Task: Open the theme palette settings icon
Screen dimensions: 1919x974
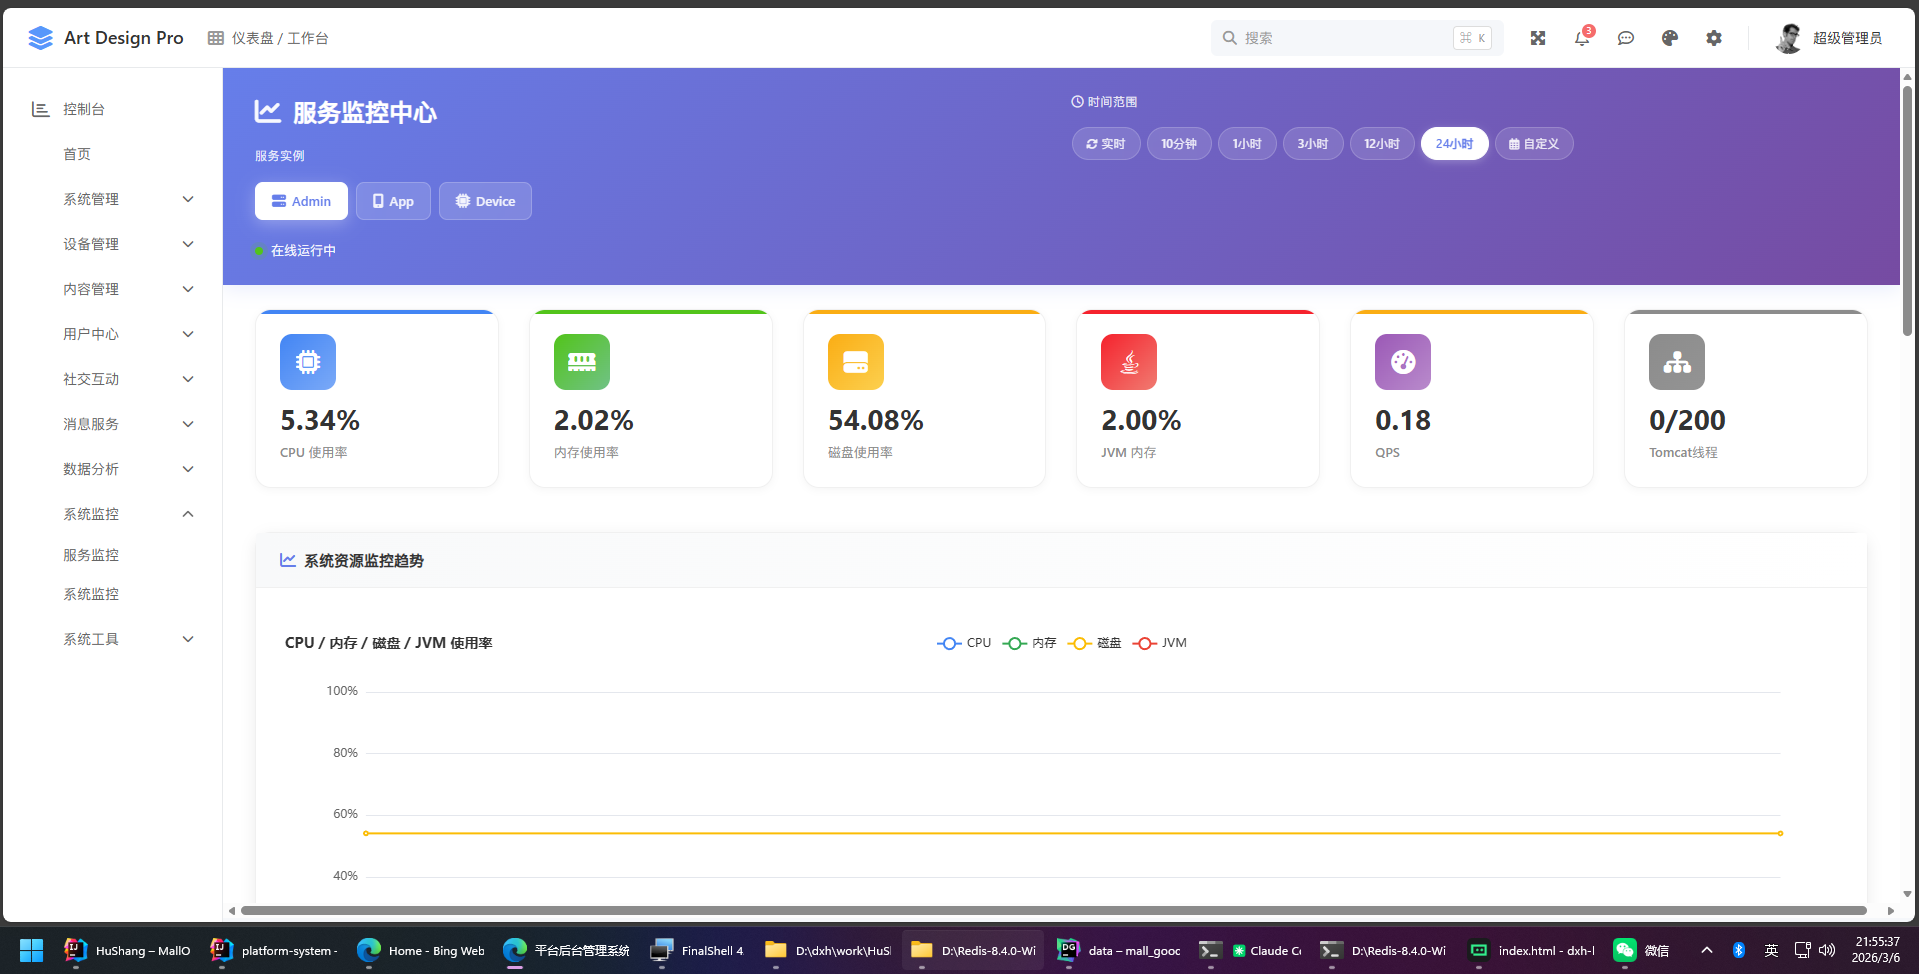Action: point(1669,38)
